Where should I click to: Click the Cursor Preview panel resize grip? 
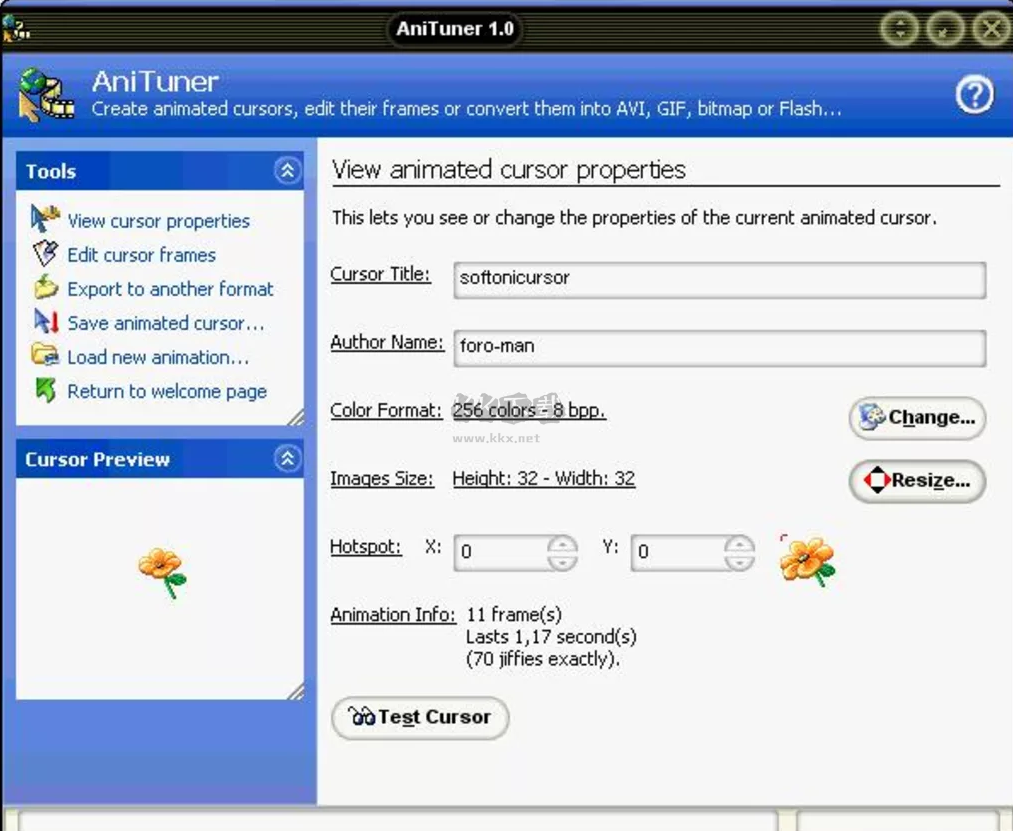[296, 691]
